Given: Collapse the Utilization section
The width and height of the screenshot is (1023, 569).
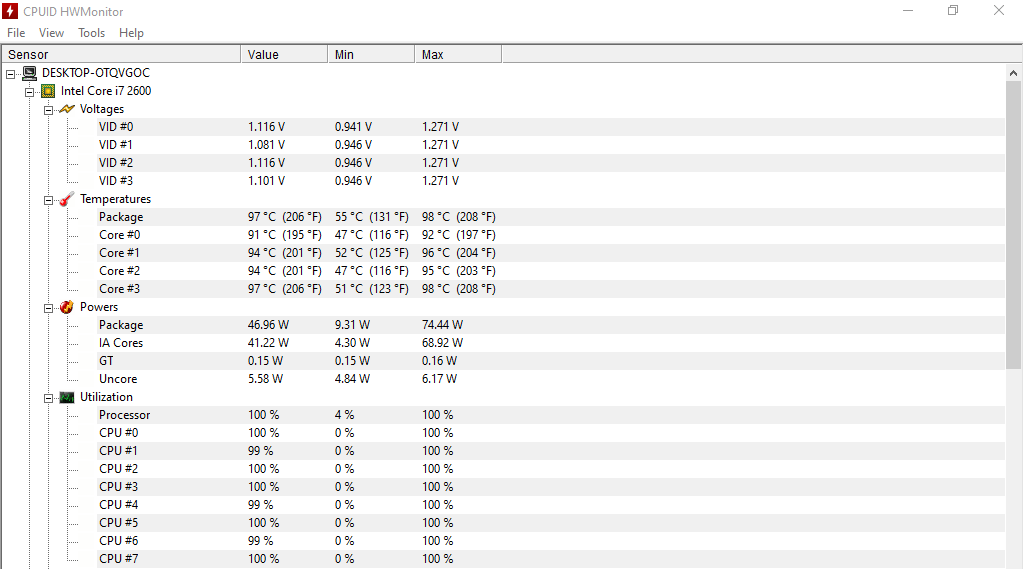Looking at the screenshot, I should pos(48,398).
